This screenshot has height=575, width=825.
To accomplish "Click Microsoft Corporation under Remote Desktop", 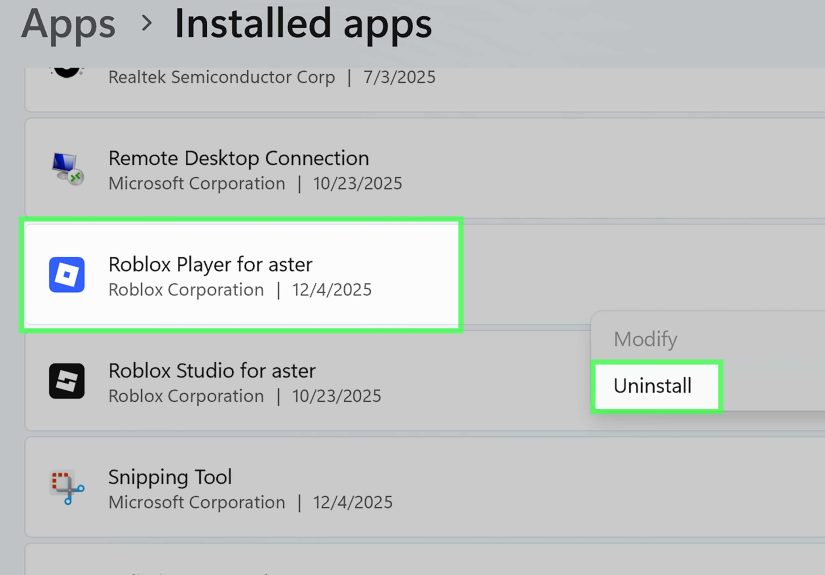I will tap(197, 183).
